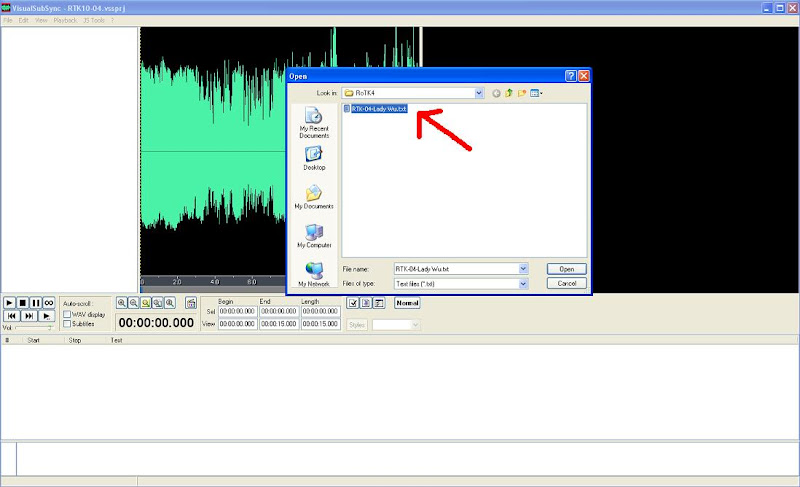This screenshot has height=487, width=800.
Task: Click the Cancel button in dialog
Action: pyautogui.click(x=566, y=284)
